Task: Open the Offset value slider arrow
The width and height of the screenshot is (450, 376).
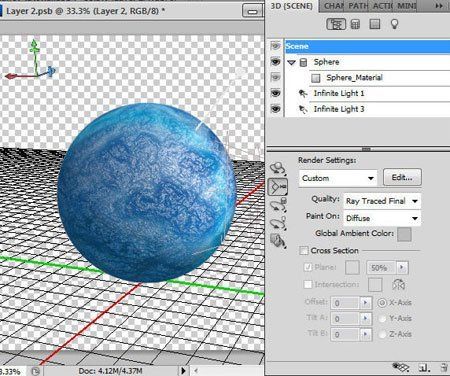Action: click(x=366, y=303)
